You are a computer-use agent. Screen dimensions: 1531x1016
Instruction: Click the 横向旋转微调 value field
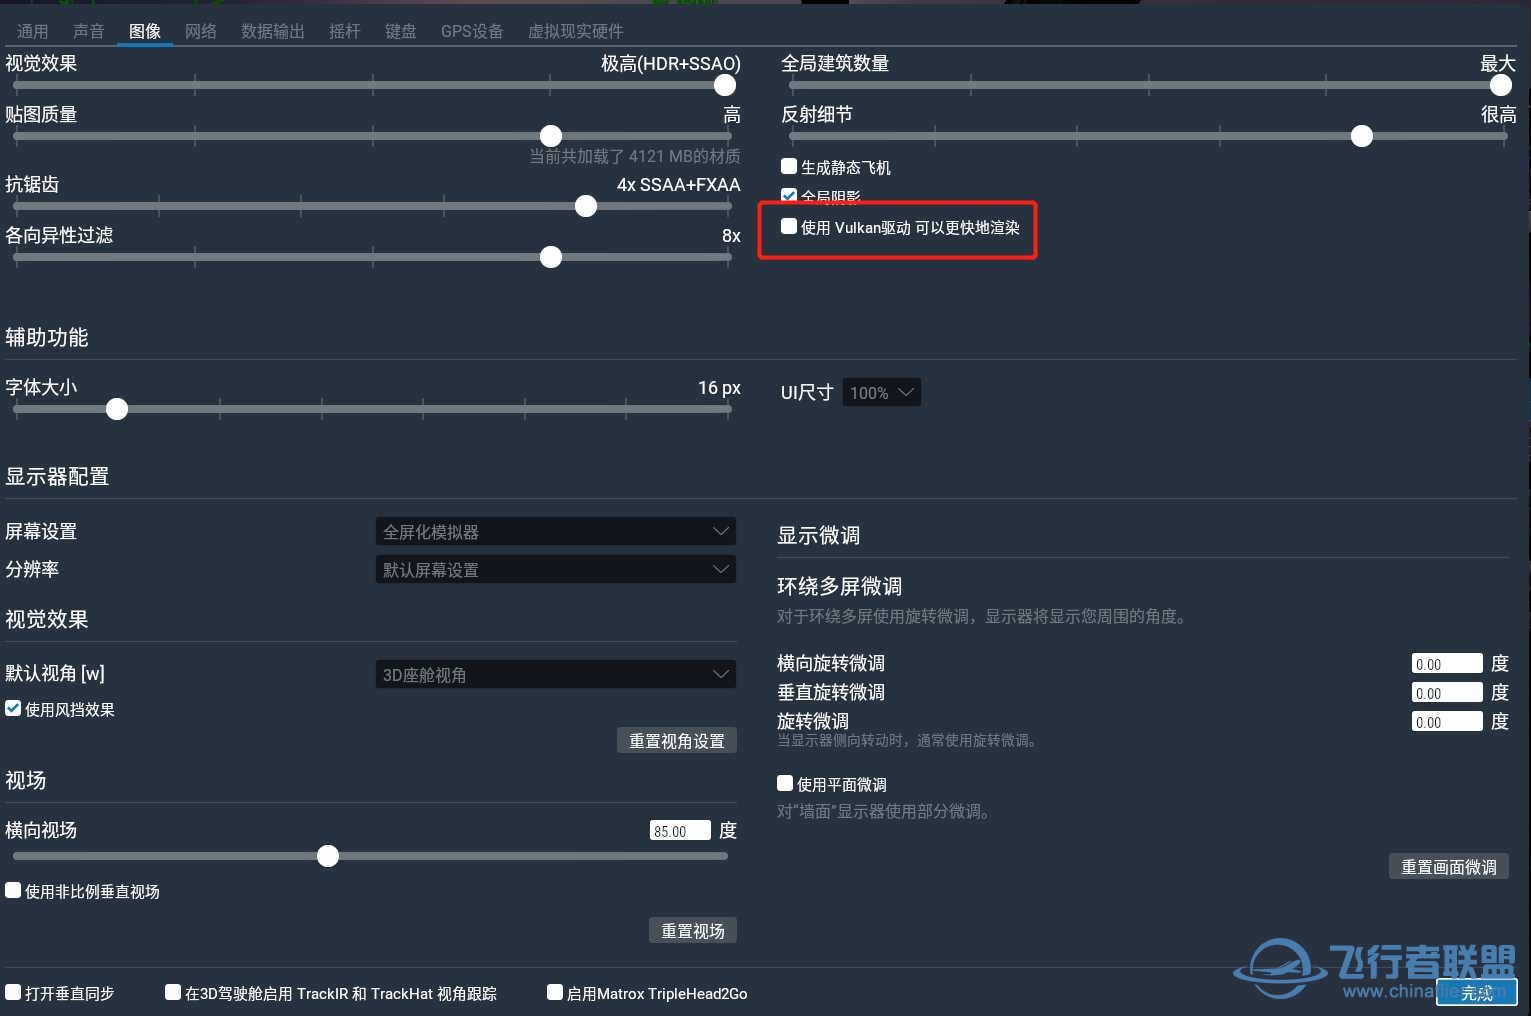click(x=1447, y=664)
